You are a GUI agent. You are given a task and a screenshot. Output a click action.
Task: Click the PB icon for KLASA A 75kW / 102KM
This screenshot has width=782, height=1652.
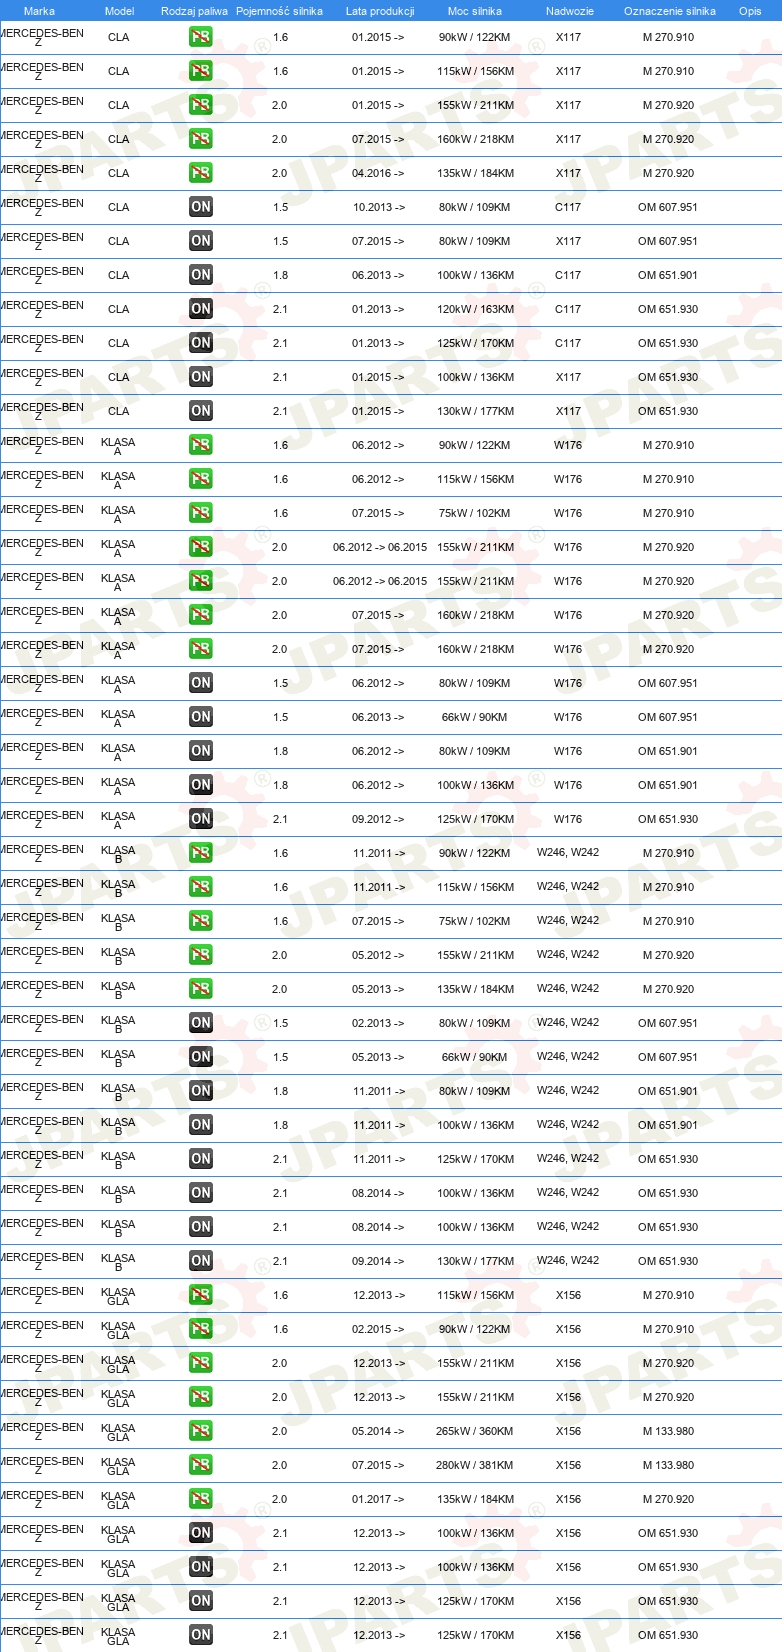tap(201, 513)
